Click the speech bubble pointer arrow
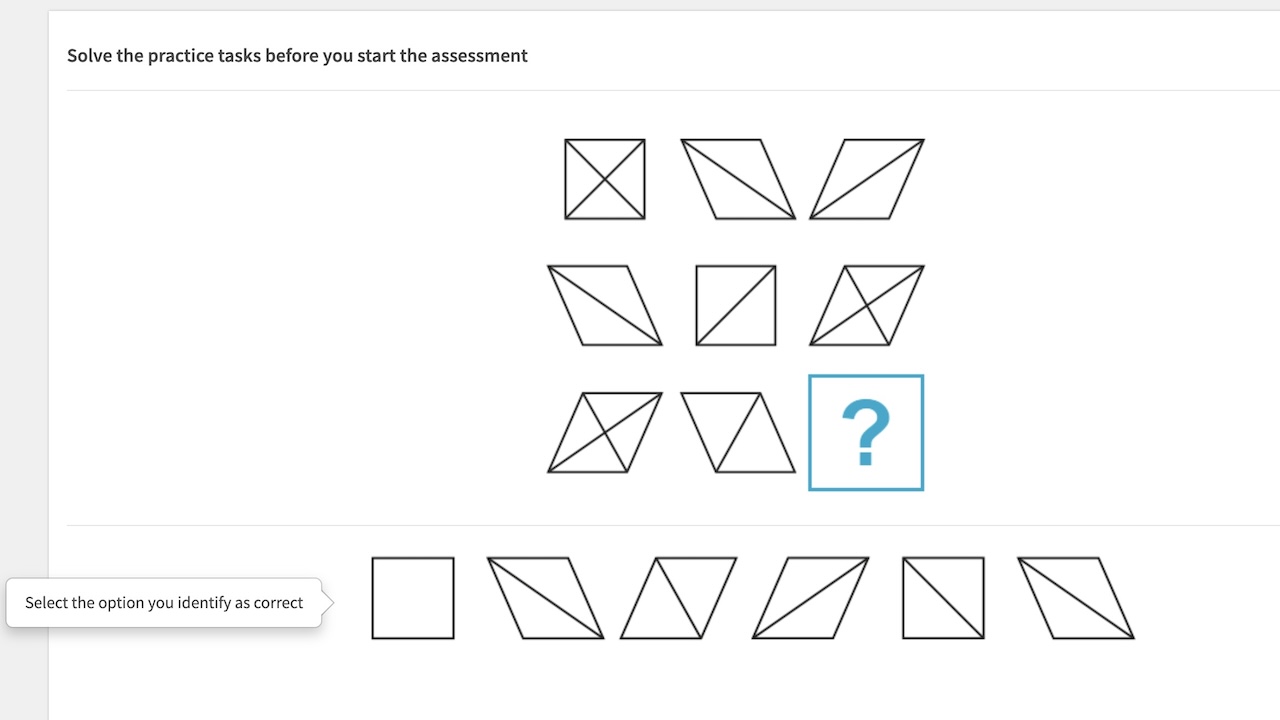The height and width of the screenshot is (720, 1280). click(327, 602)
